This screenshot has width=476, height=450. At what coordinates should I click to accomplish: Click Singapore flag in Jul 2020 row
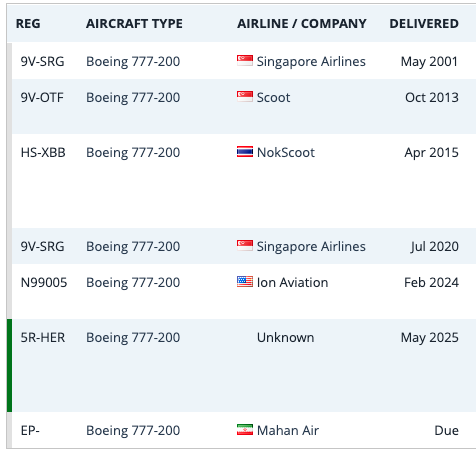click(245, 246)
